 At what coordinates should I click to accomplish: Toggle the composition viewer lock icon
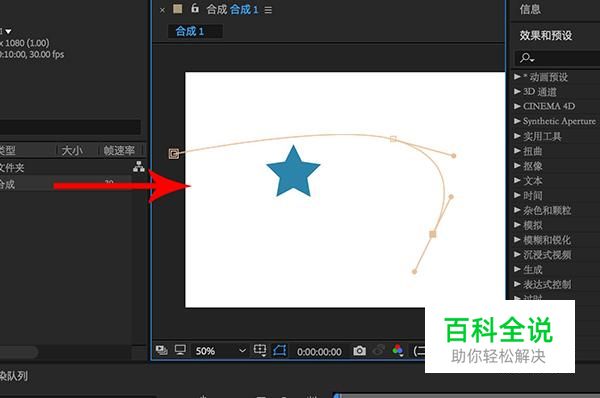click(195, 8)
